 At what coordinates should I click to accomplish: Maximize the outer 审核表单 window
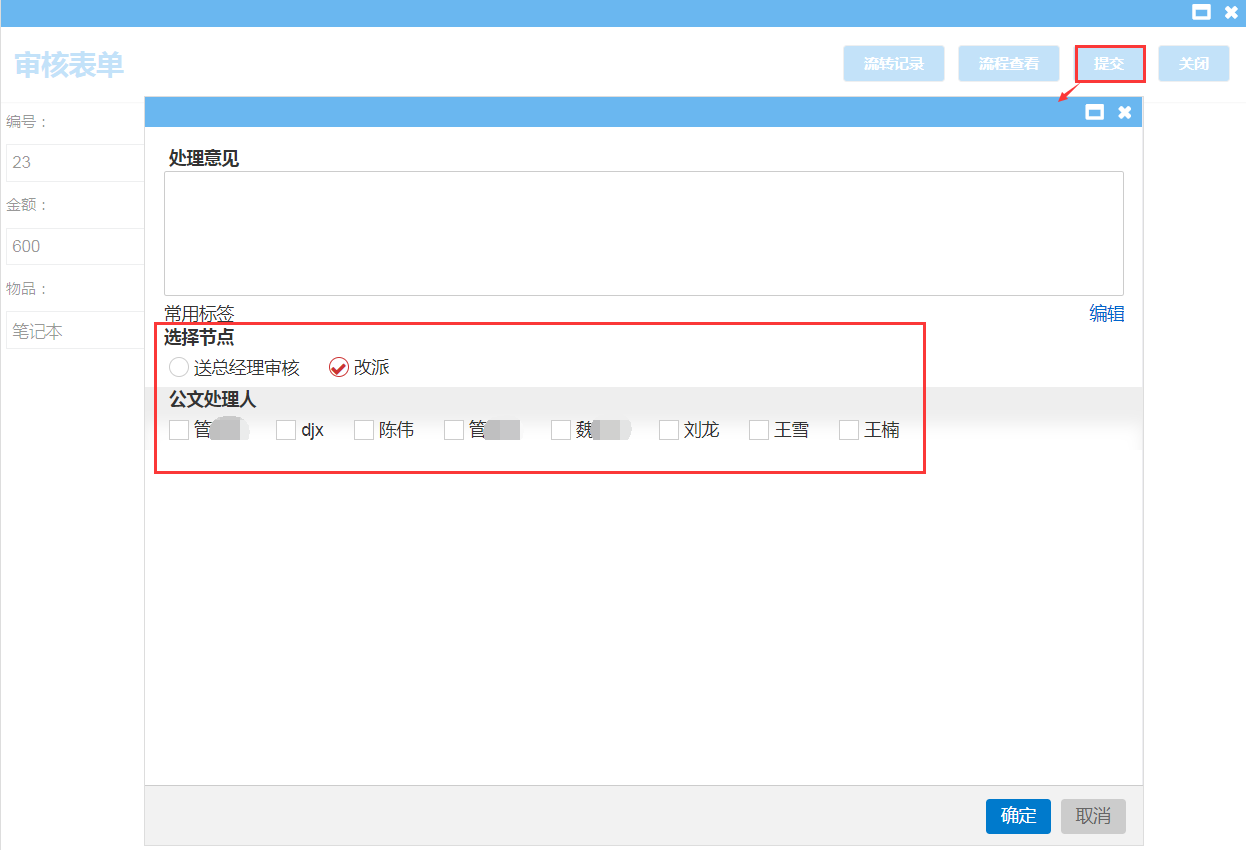coord(1201,13)
